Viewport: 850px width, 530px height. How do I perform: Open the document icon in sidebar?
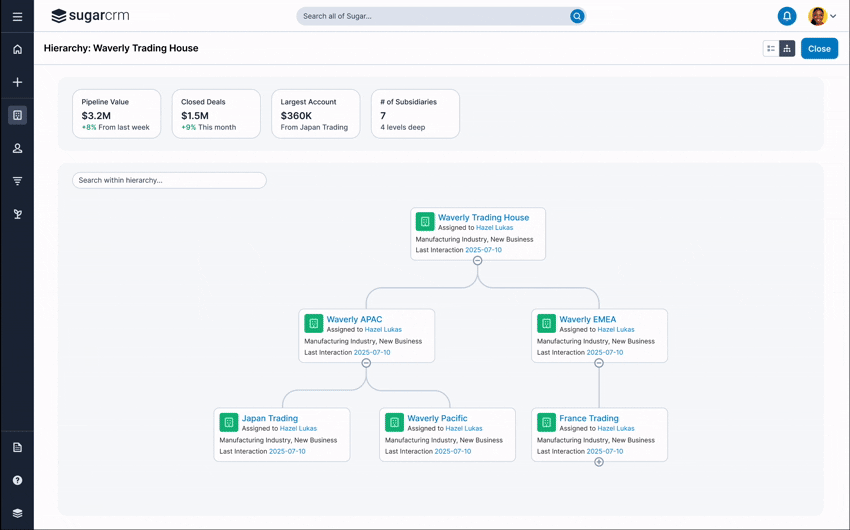click(x=17, y=447)
